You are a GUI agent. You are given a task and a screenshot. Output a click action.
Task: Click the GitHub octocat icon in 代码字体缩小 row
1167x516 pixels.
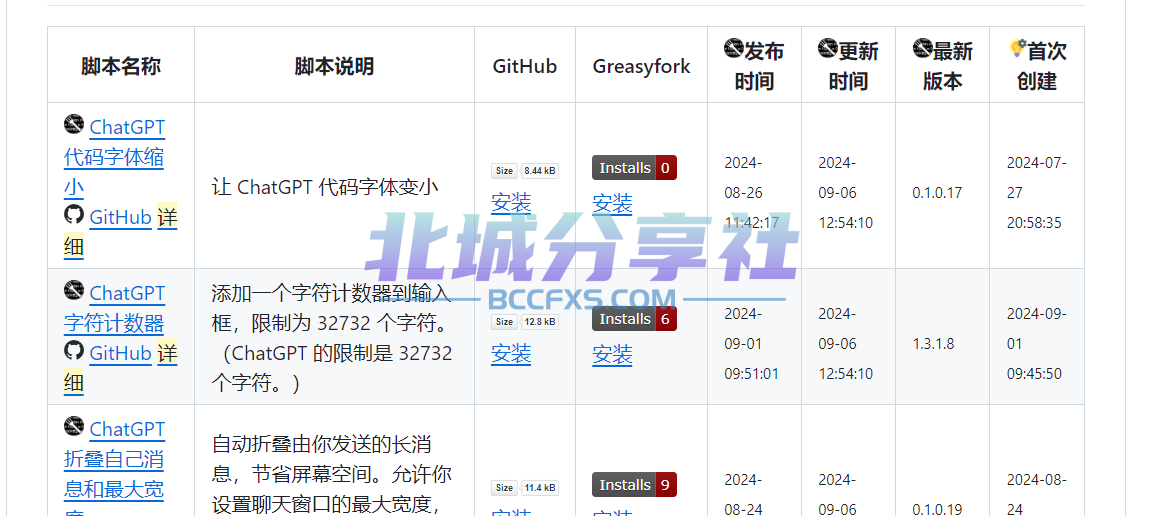point(74,215)
